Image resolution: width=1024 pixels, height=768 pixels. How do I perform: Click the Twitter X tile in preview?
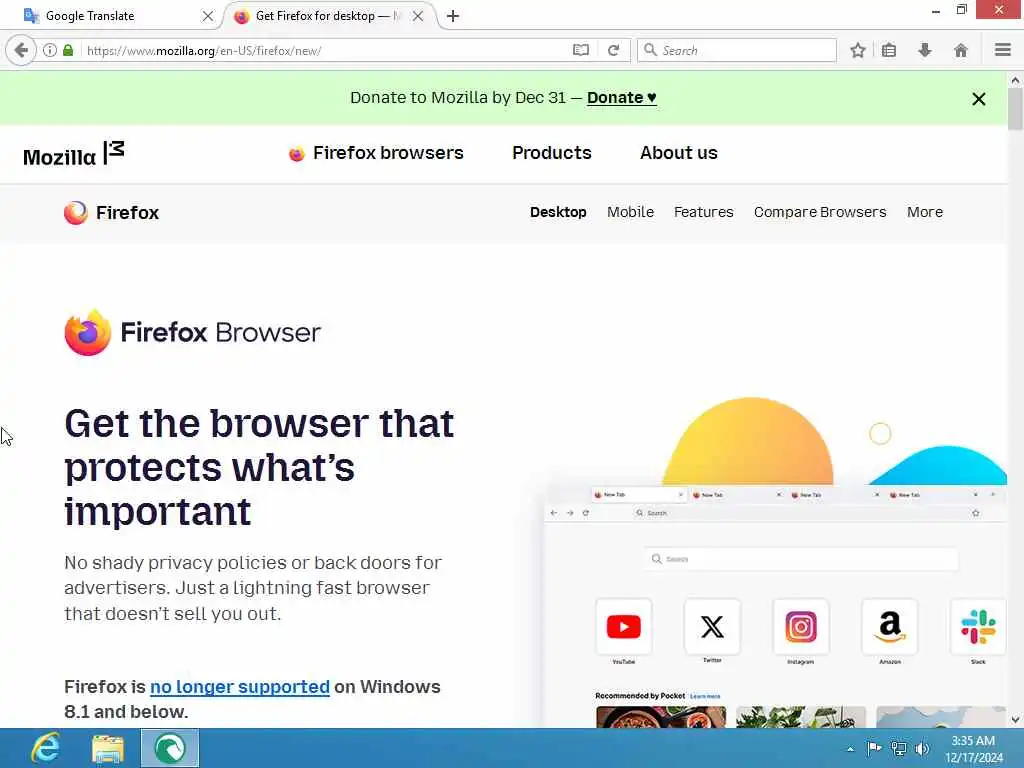click(x=712, y=627)
